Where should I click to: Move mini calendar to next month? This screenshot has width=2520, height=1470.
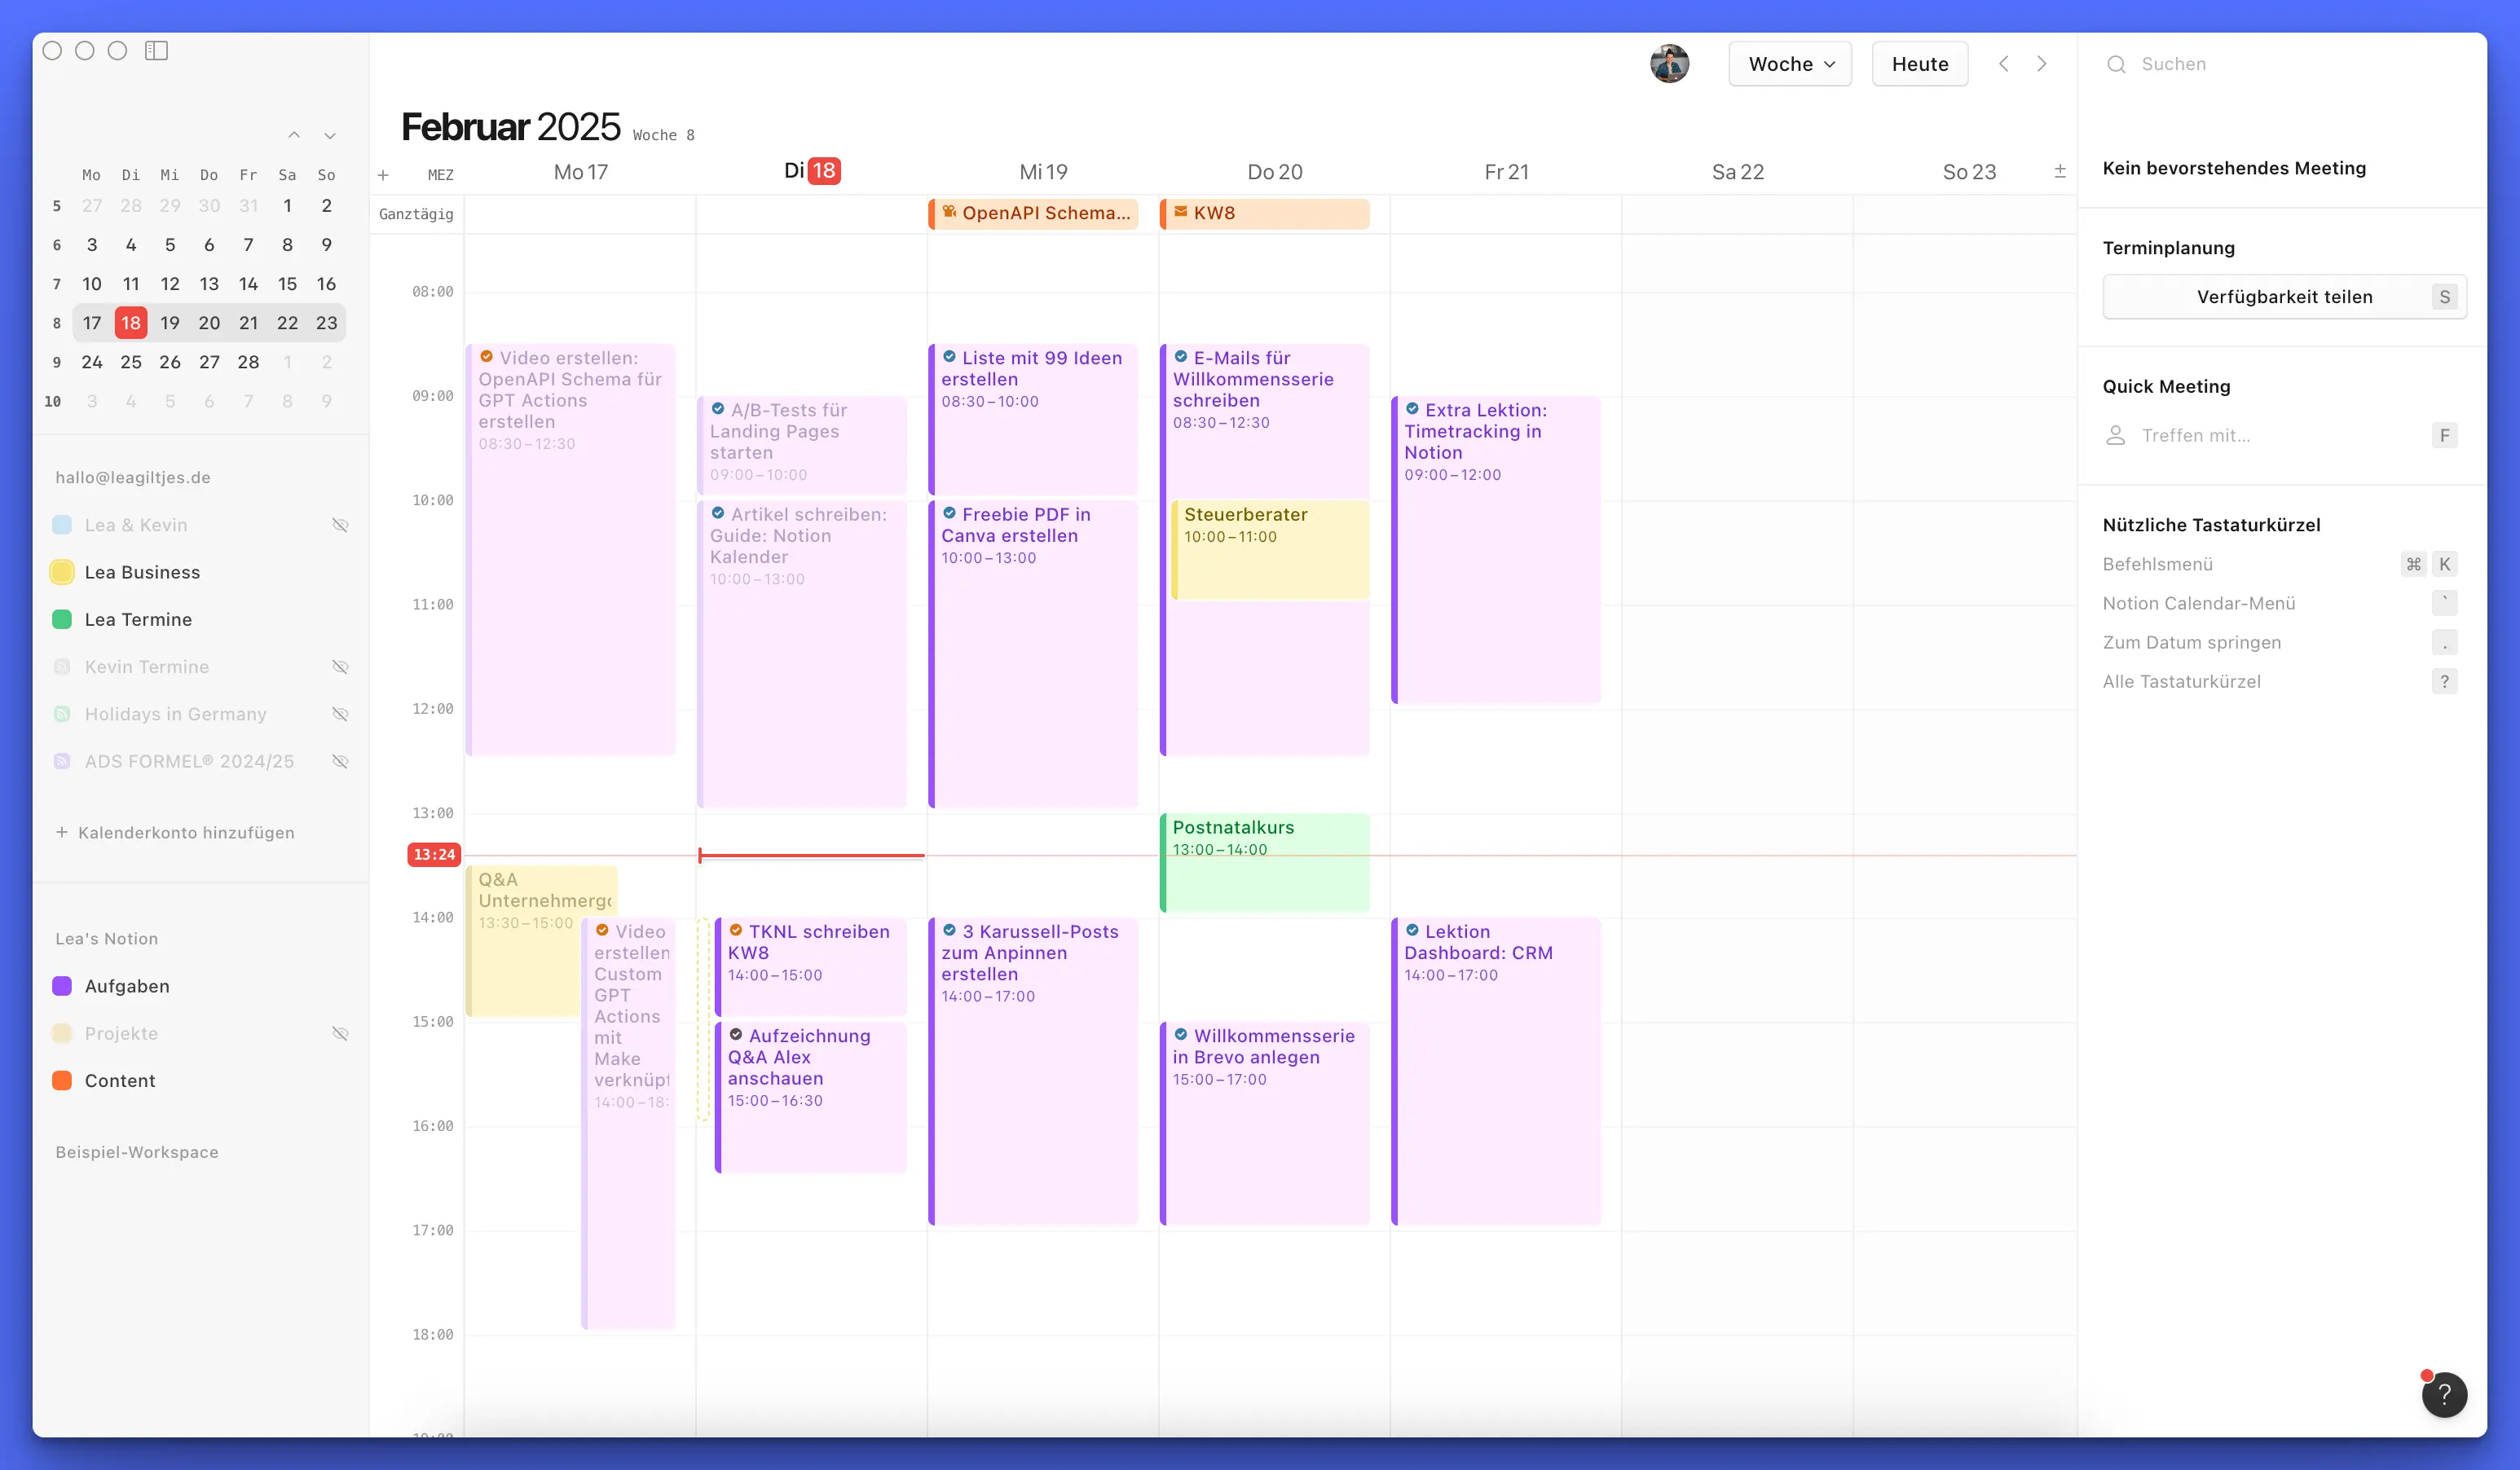330,135
